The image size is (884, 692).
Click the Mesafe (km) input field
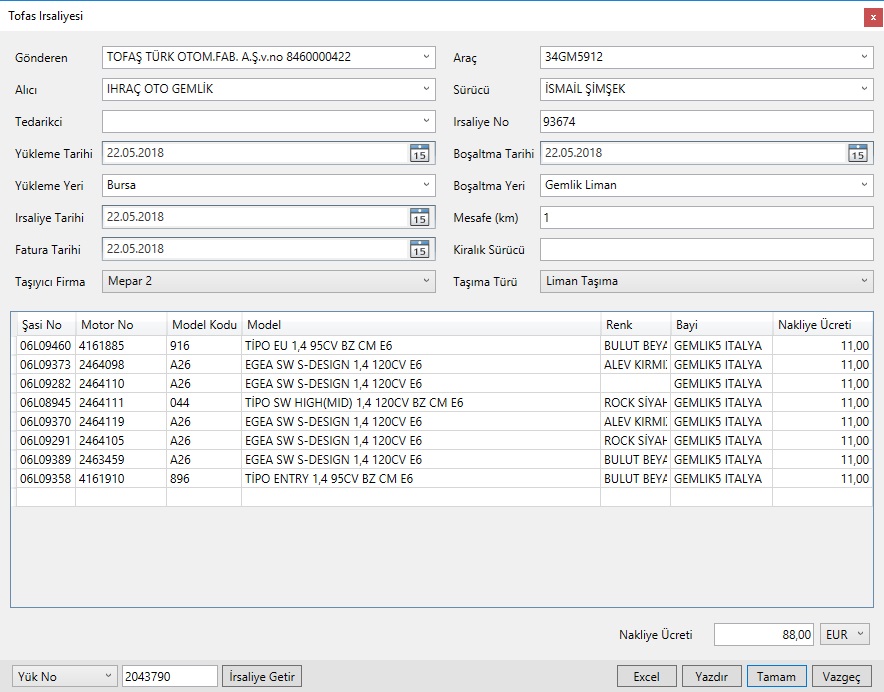[706, 218]
